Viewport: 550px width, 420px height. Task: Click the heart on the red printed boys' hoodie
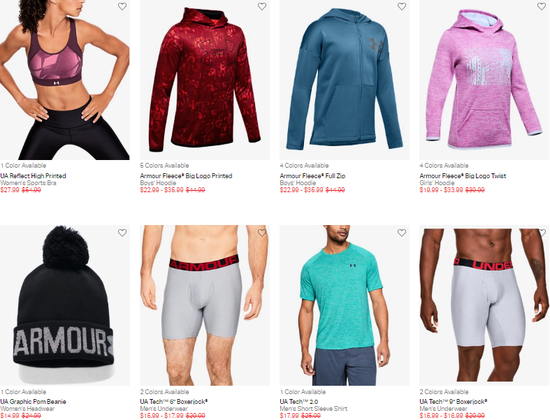point(262,6)
